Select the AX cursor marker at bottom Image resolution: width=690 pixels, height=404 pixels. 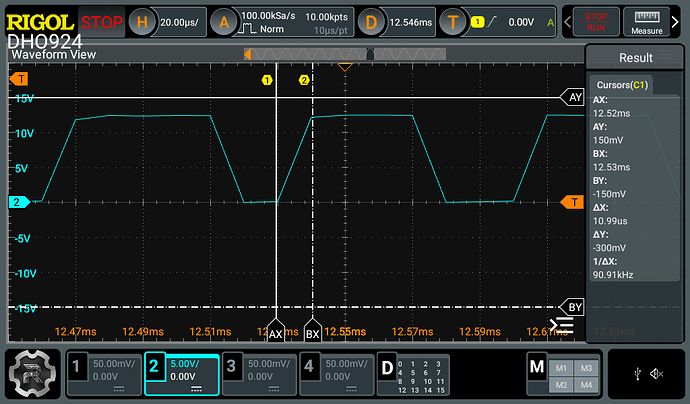pos(276,333)
